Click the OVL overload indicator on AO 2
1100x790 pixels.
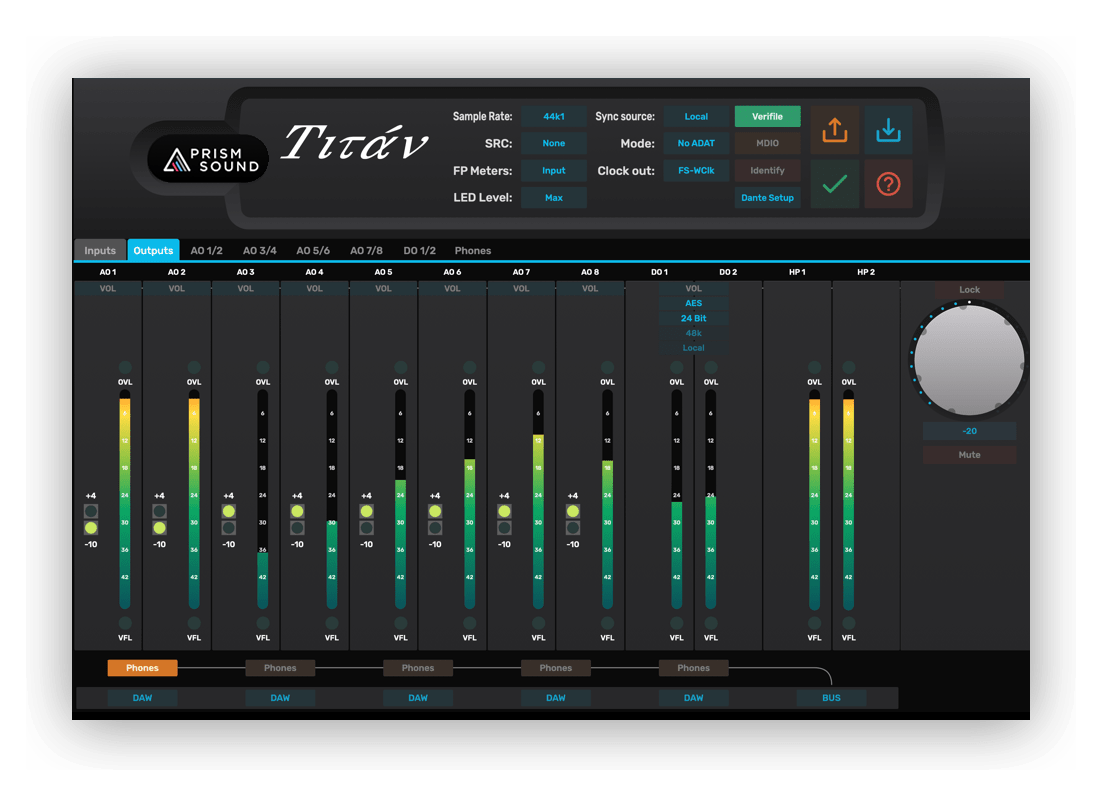(x=194, y=367)
